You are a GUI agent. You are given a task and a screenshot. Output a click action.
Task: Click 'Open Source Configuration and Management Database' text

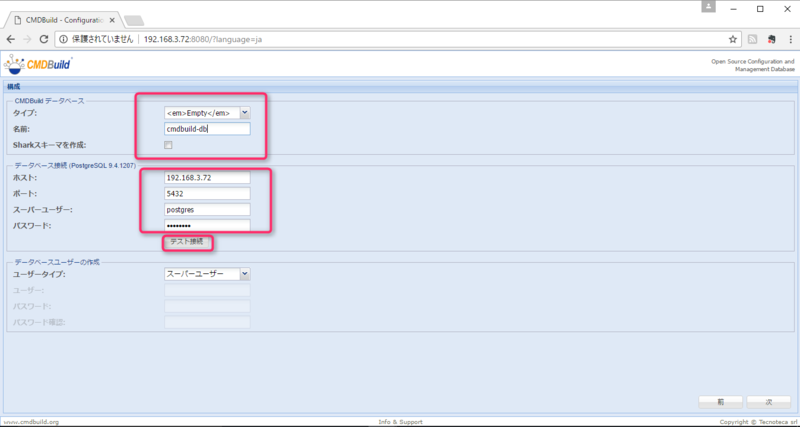(753, 65)
